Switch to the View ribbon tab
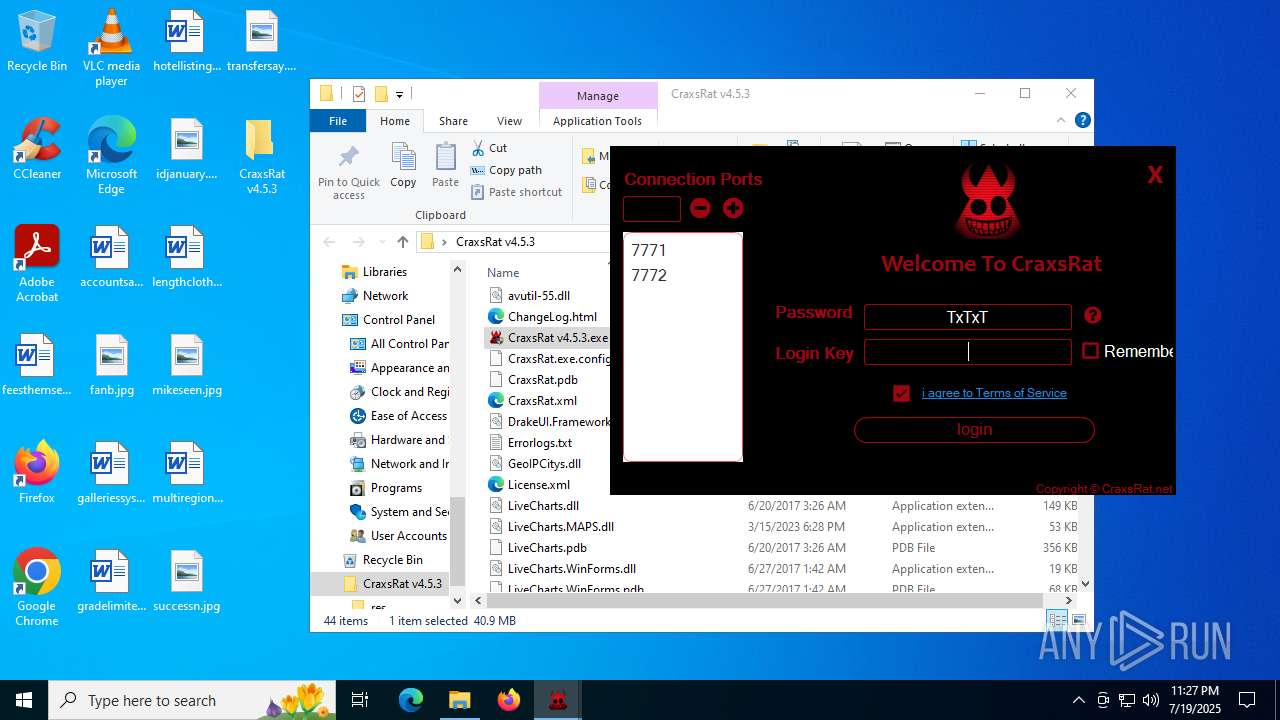 [x=509, y=121]
